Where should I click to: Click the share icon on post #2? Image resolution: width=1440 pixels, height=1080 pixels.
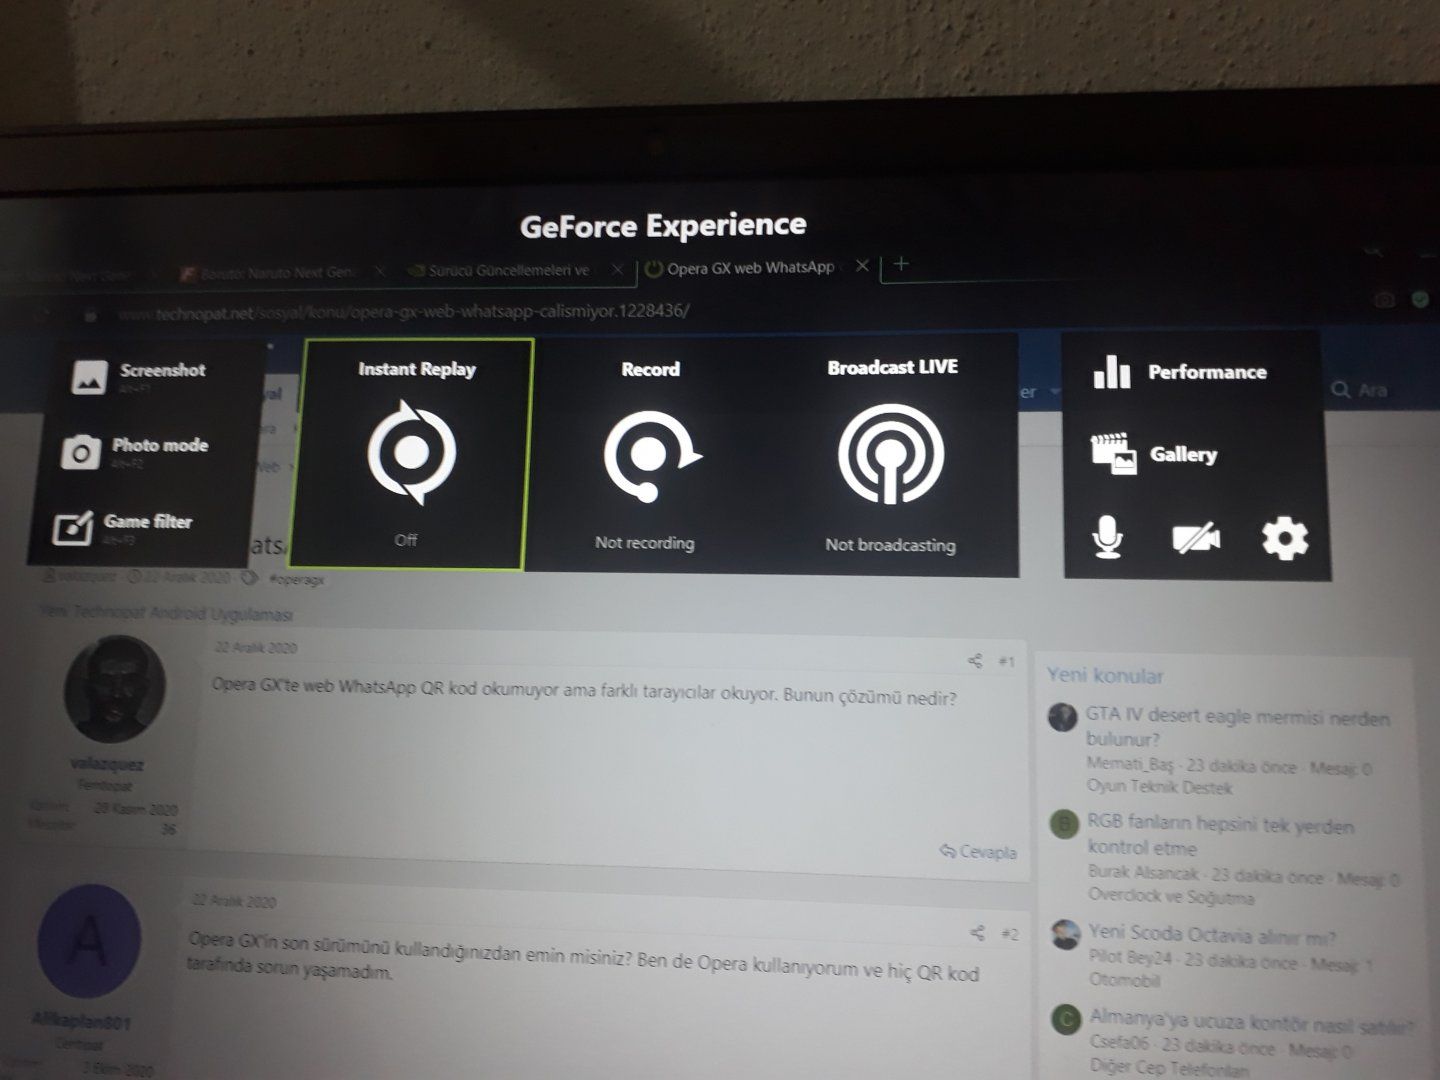977,933
